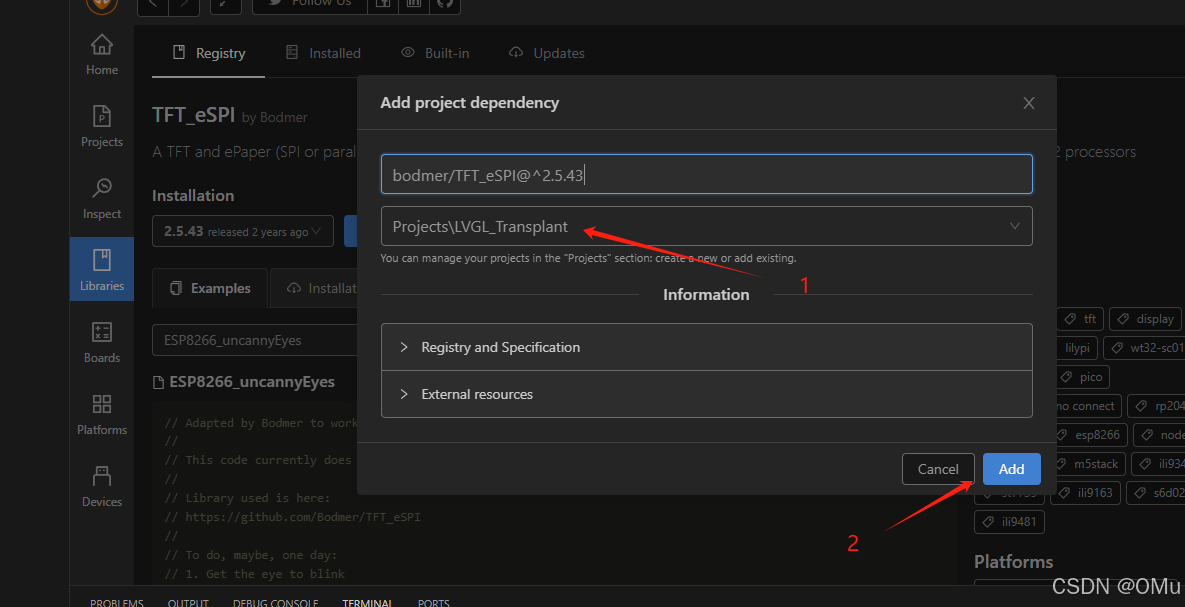The image size is (1185, 607).
Task: Click the pico tag
Action: point(1082,376)
